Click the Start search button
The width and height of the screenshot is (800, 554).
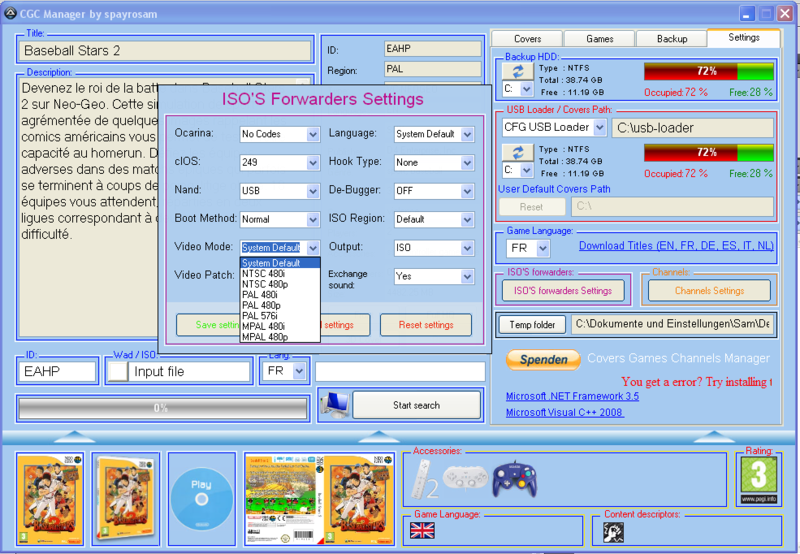point(416,405)
